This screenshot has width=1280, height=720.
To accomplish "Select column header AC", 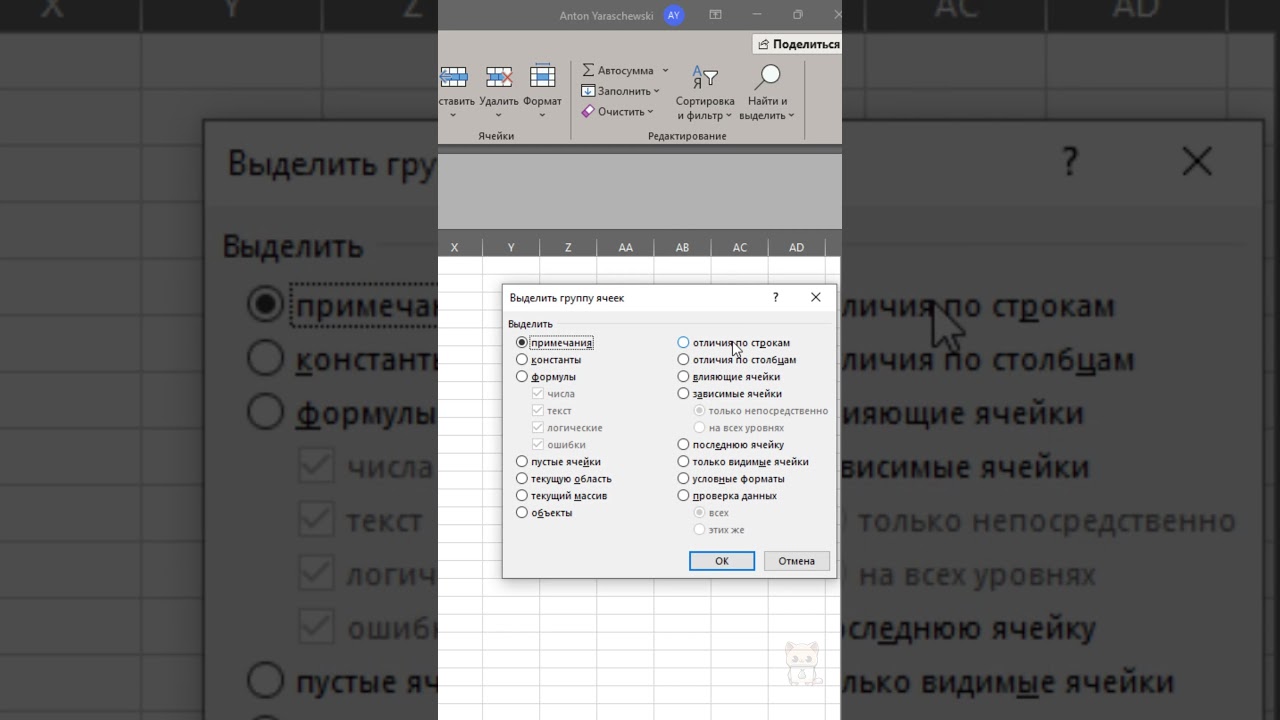I will click(740, 248).
